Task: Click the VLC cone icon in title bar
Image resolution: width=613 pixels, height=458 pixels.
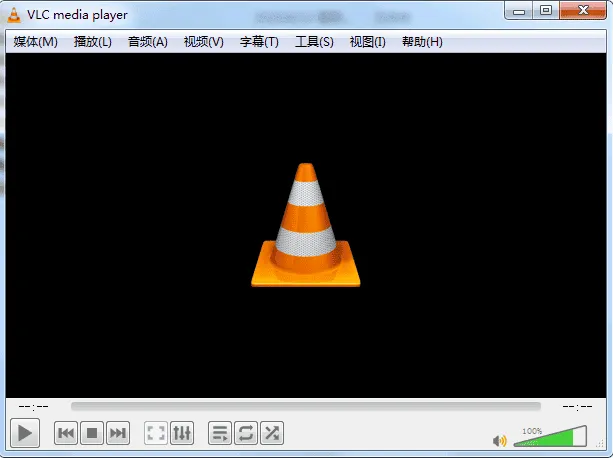Action: [x=14, y=12]
